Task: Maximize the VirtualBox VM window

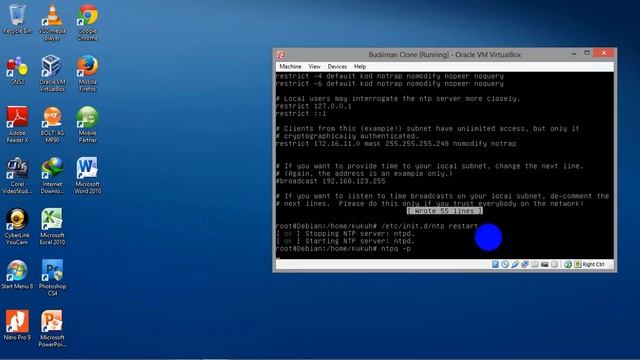Action: click(587, 53)
